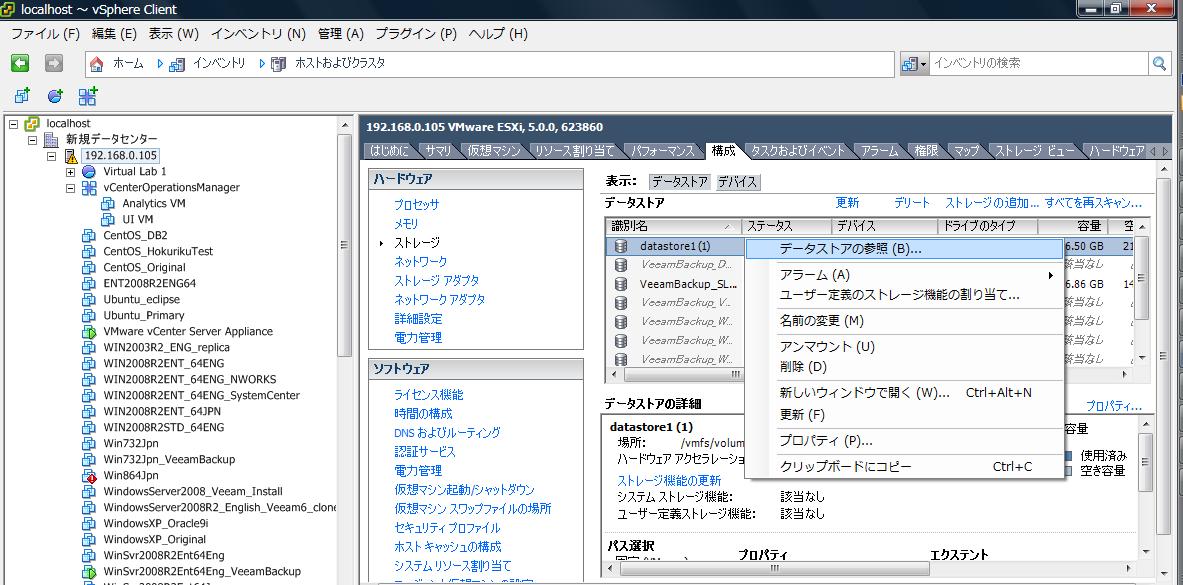The height and width of the screenshot is (585, 1183).
Task: Open アラーム (A) submenu arrow
Action: [x=1051, y=276]
